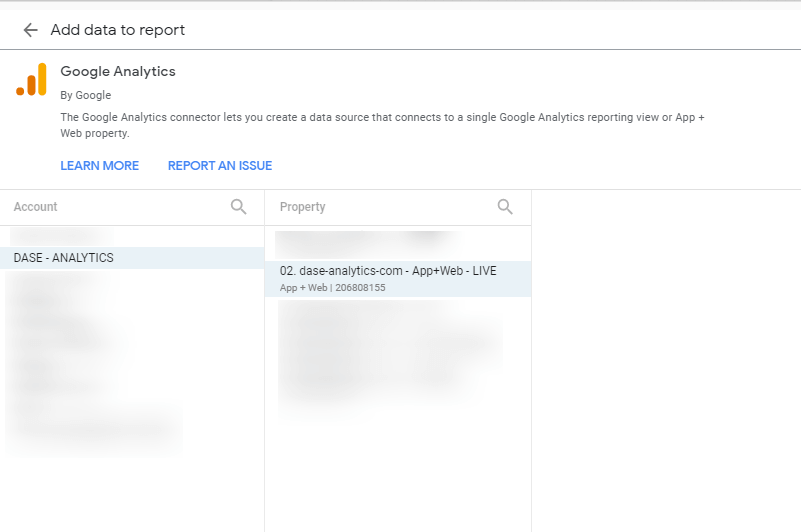Click the App + Web | 206808155 subtitle
The width and height of the screenshot is (801, 532).
point(333,288)
